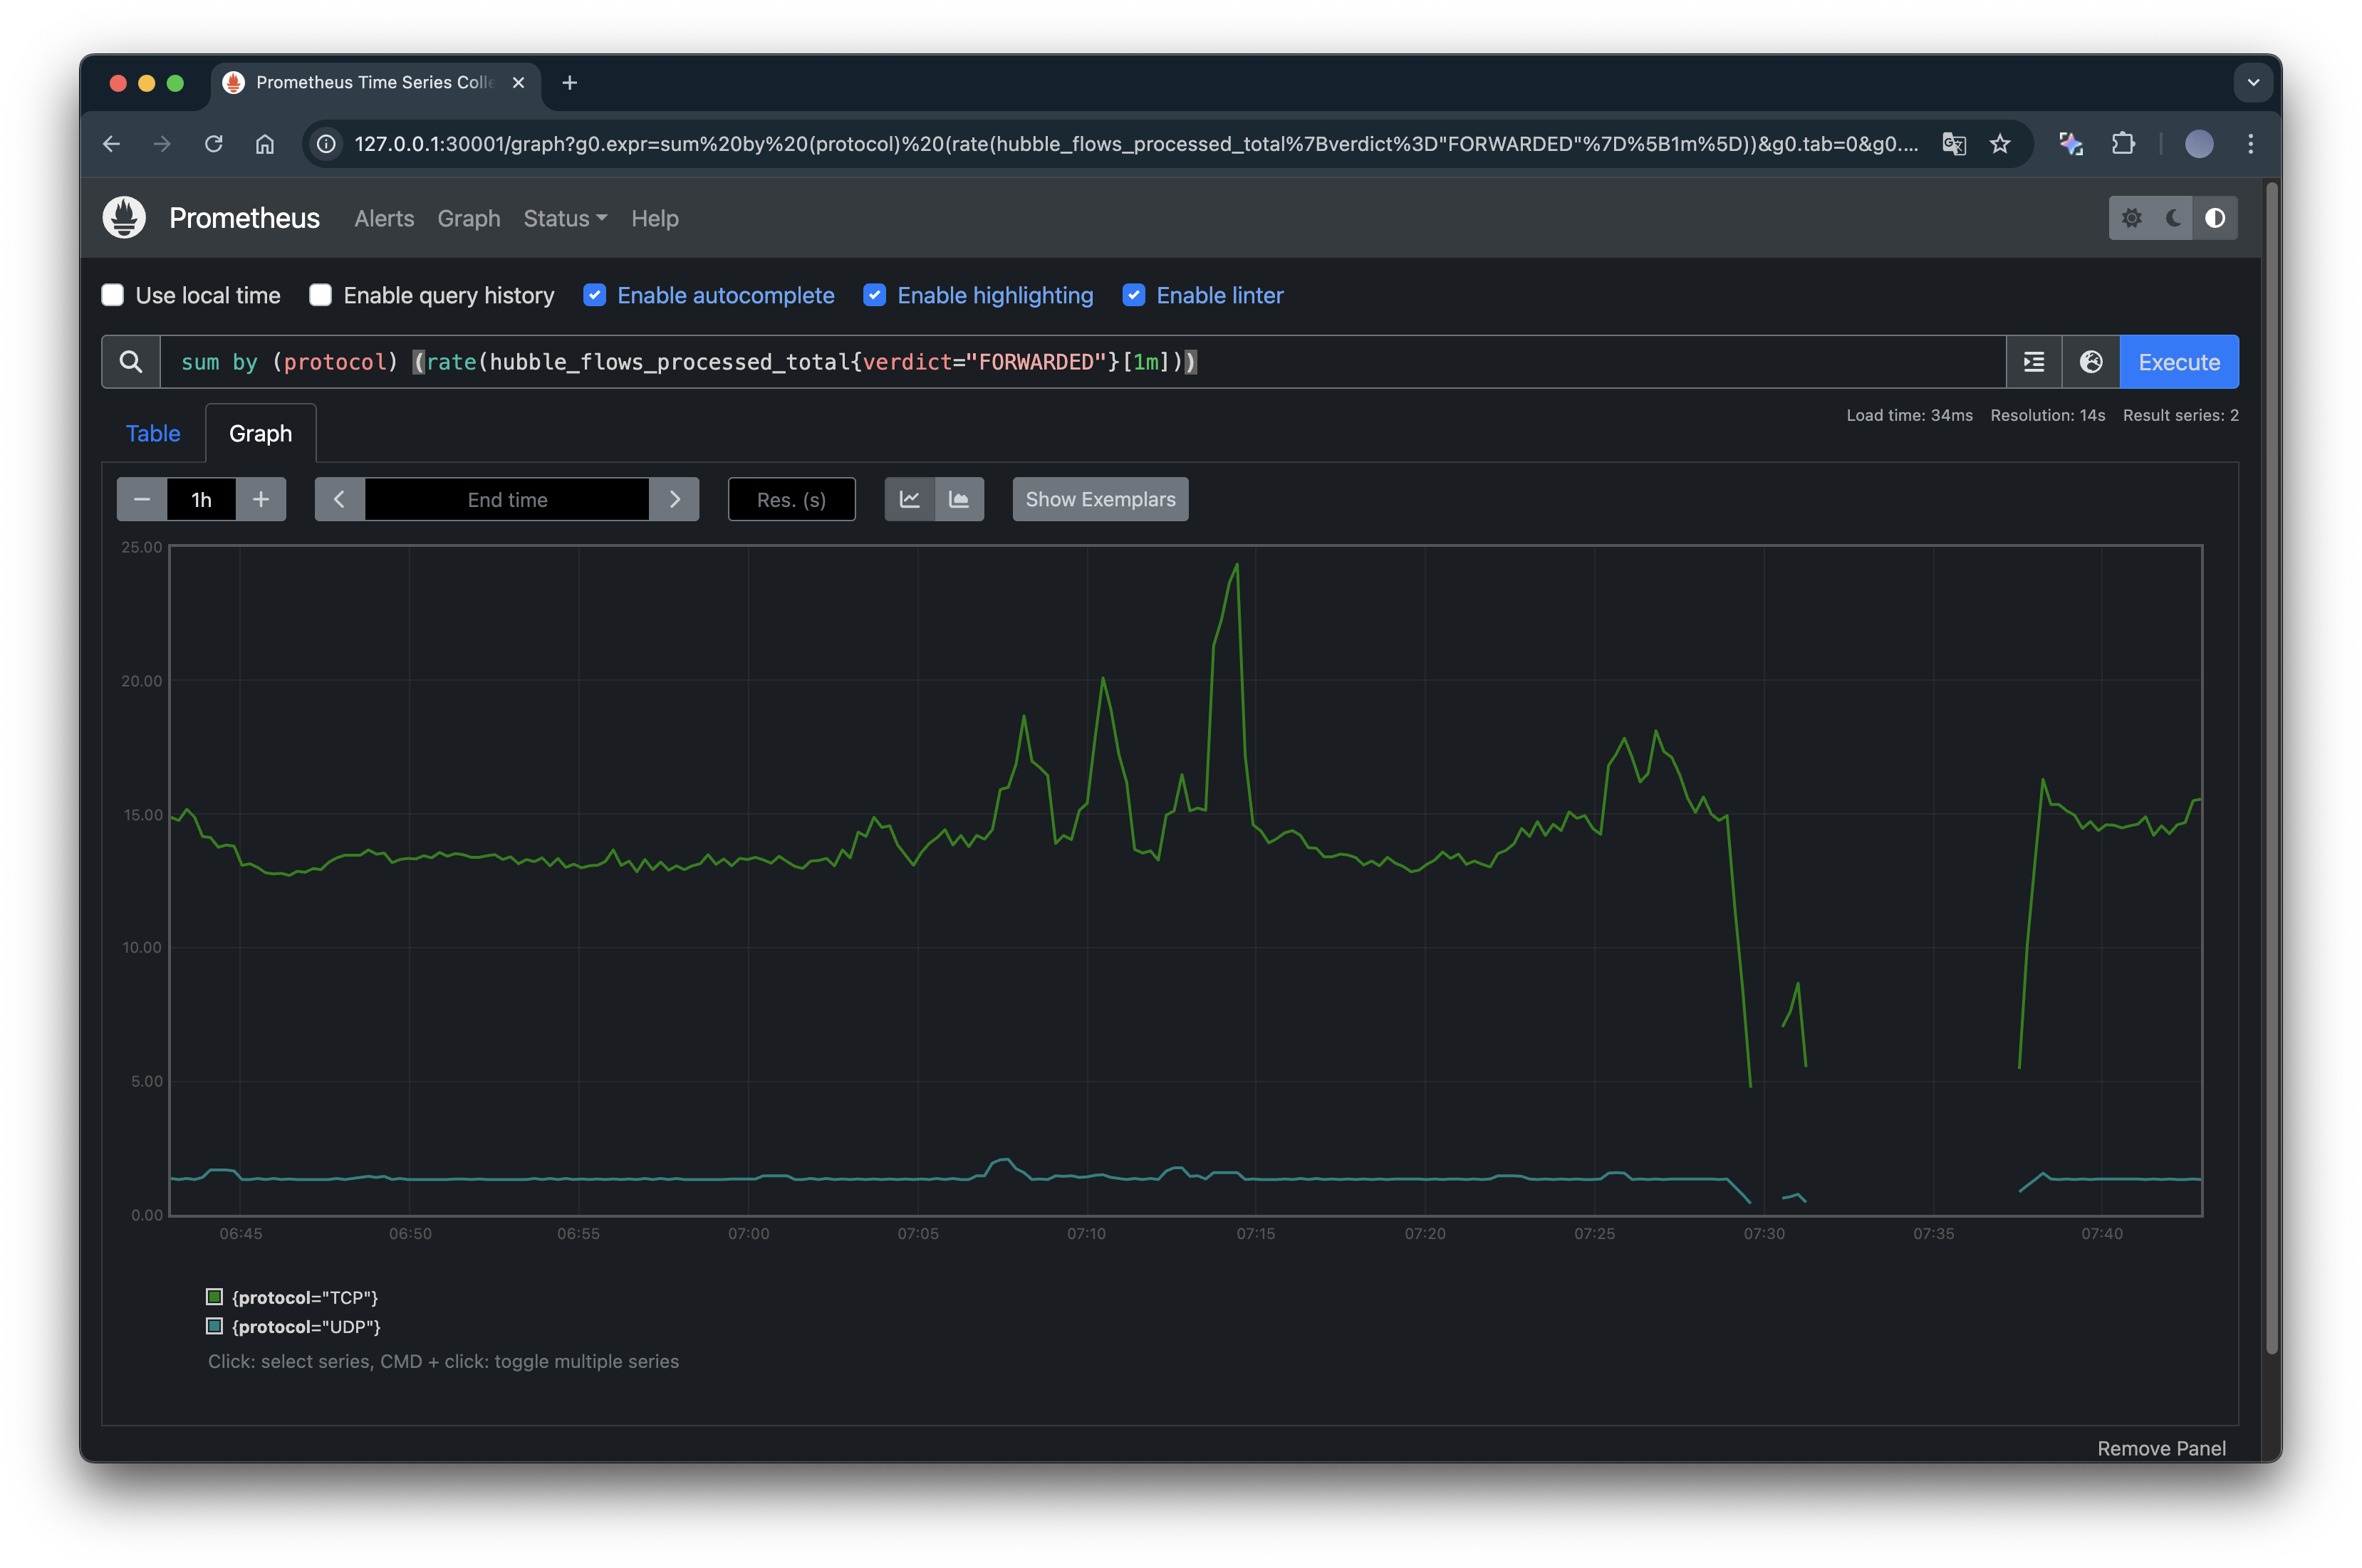Image resolution: width=2362 pixels, height=1568 pixels.
Task: Select the browser-preferred theme contrast icon
Action: (2215, 218)
